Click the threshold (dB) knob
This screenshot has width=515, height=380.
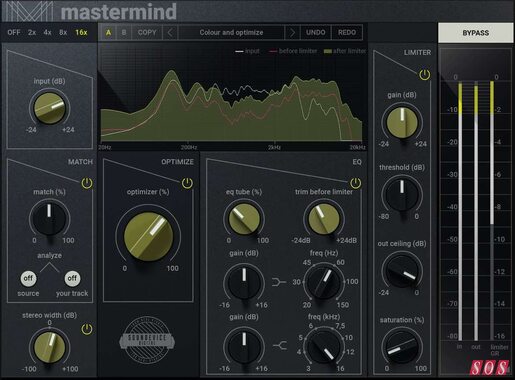tap(402, 195)
